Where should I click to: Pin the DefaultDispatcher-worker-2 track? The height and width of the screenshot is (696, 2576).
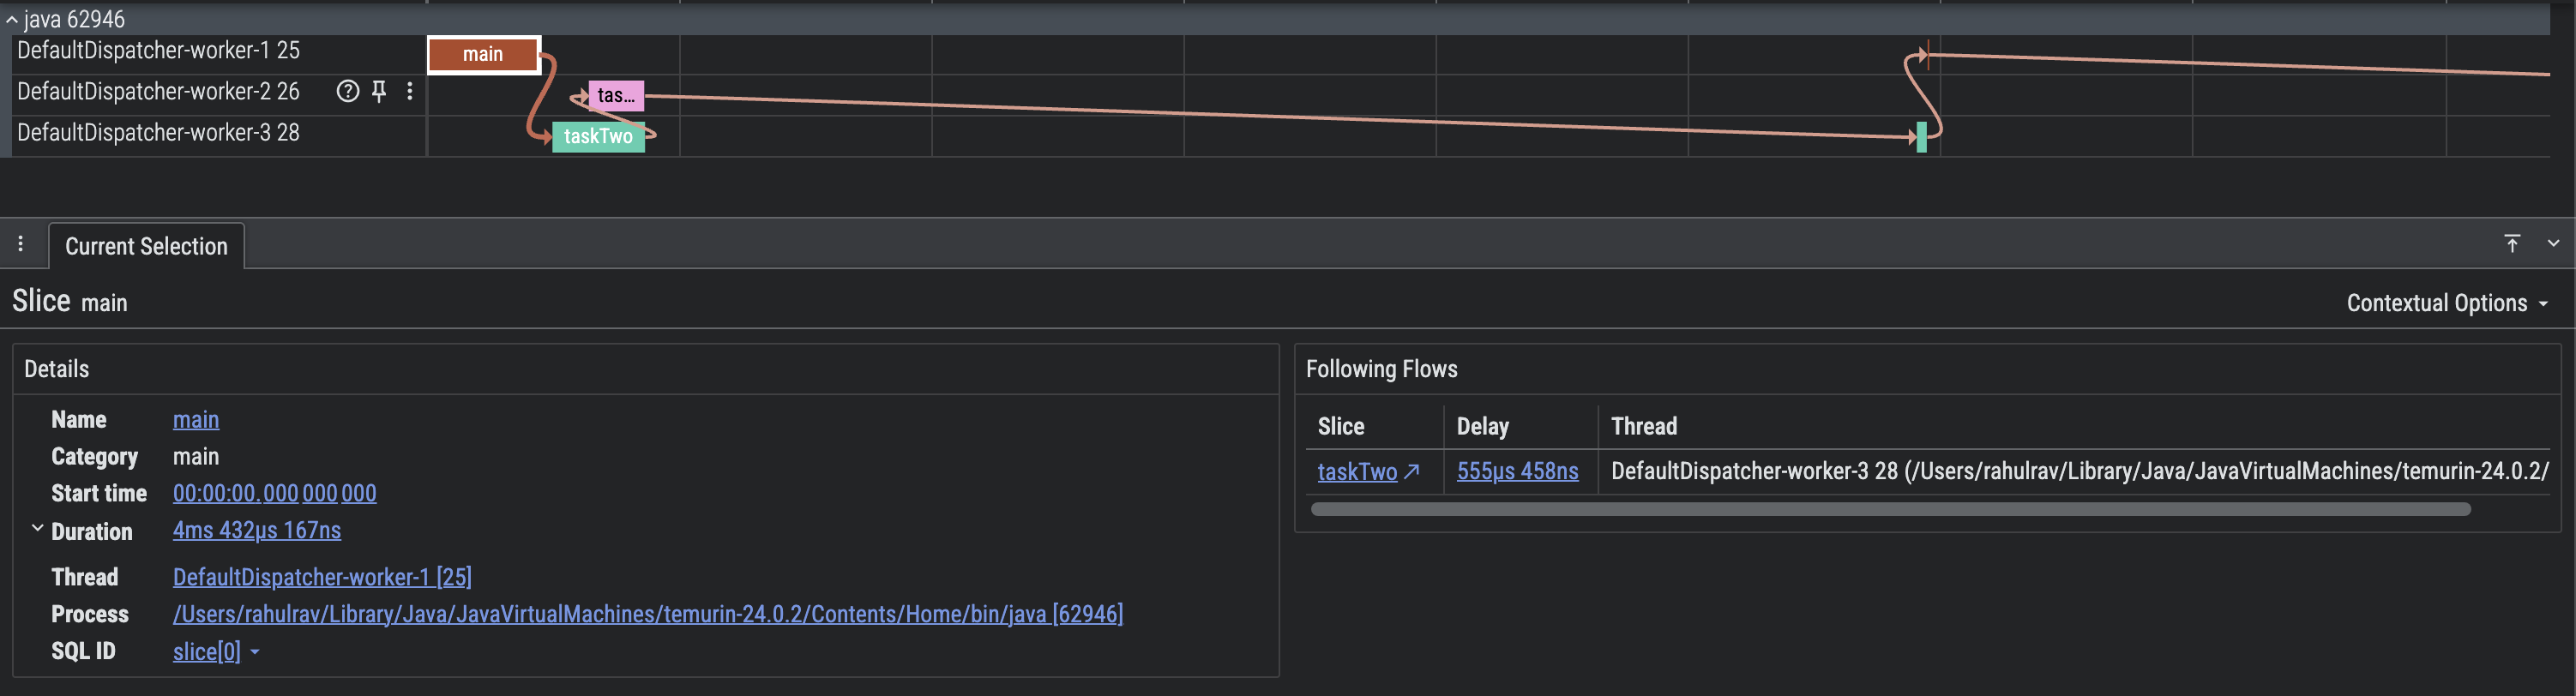379,92
